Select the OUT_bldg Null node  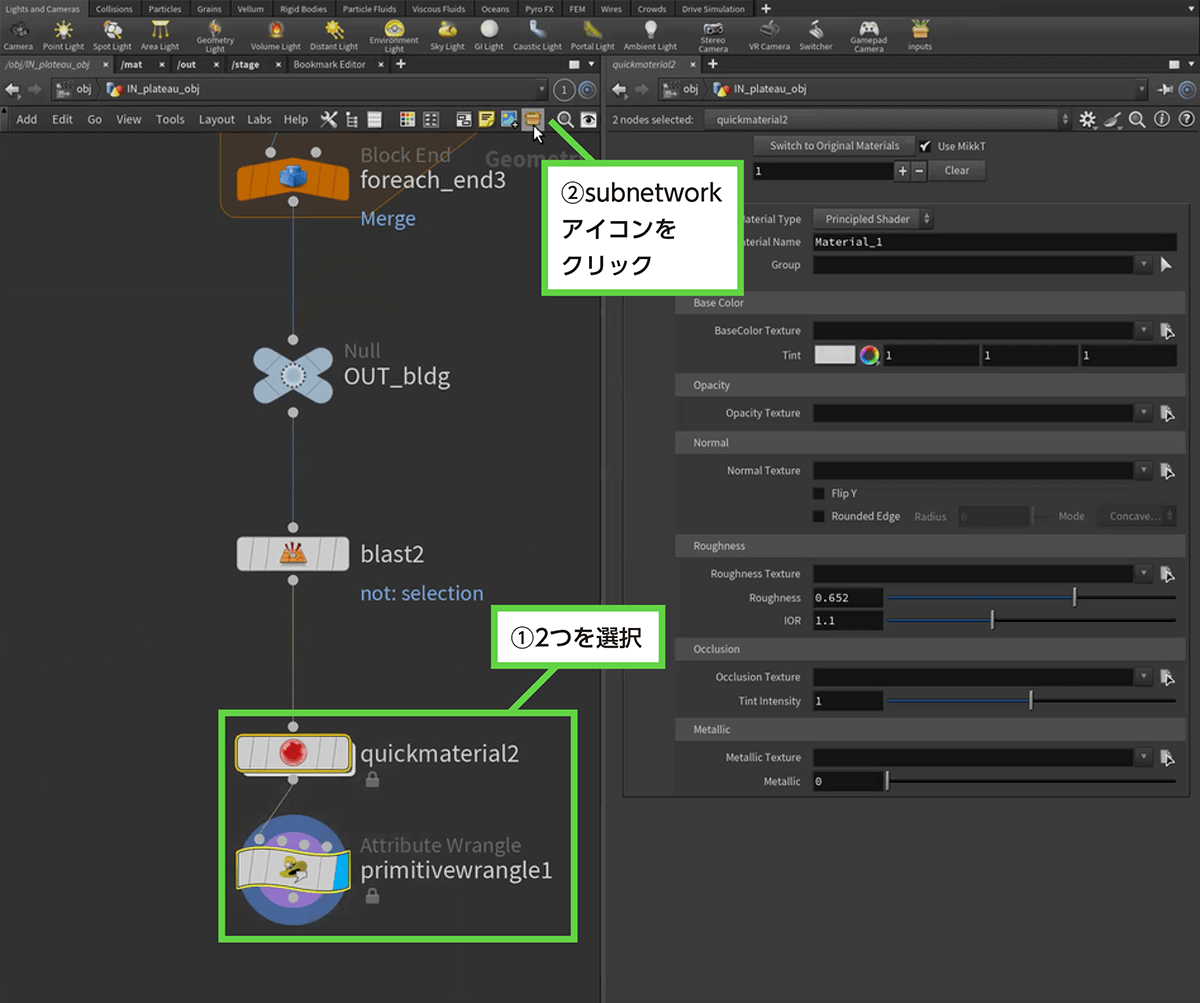tap(292, 376)
